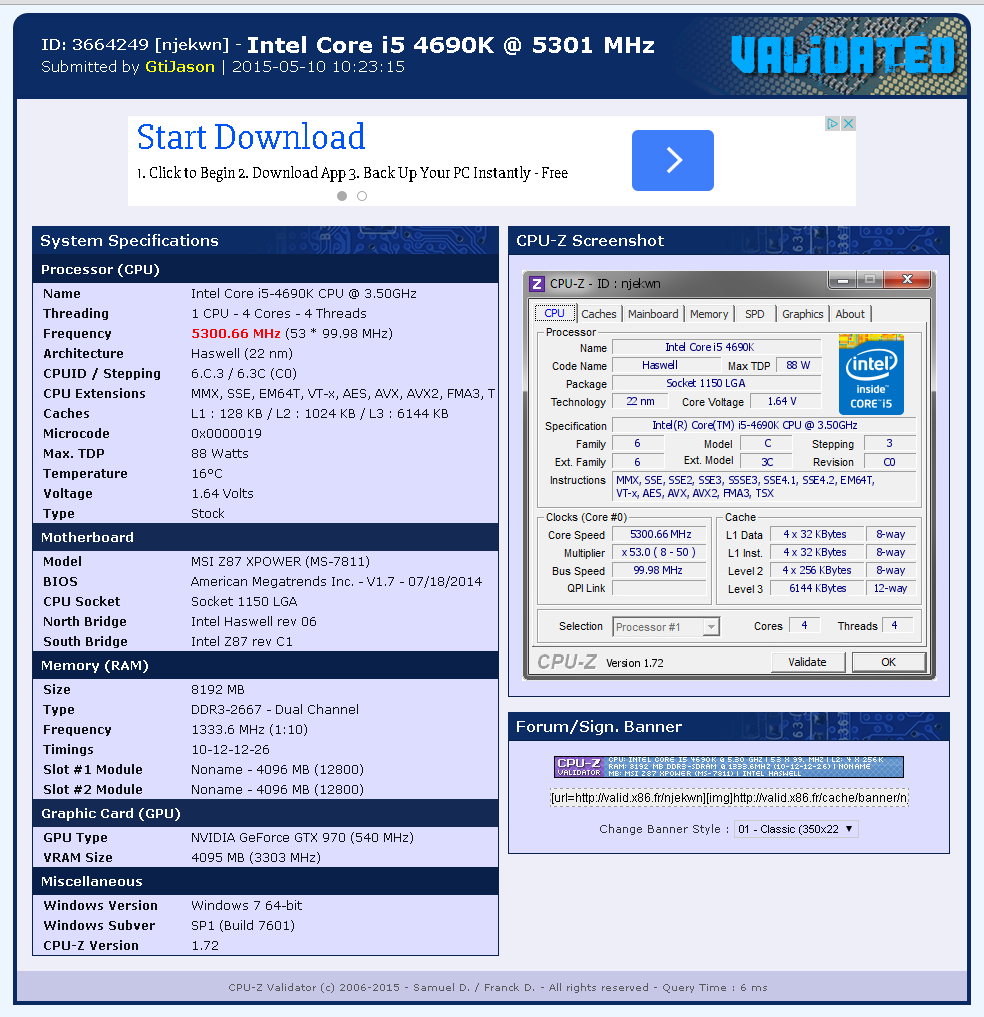Click the MSI Z87 XPOWER (MS-7811) model text
This screenshot has height=1017, width=984.
tap(280, 561)
